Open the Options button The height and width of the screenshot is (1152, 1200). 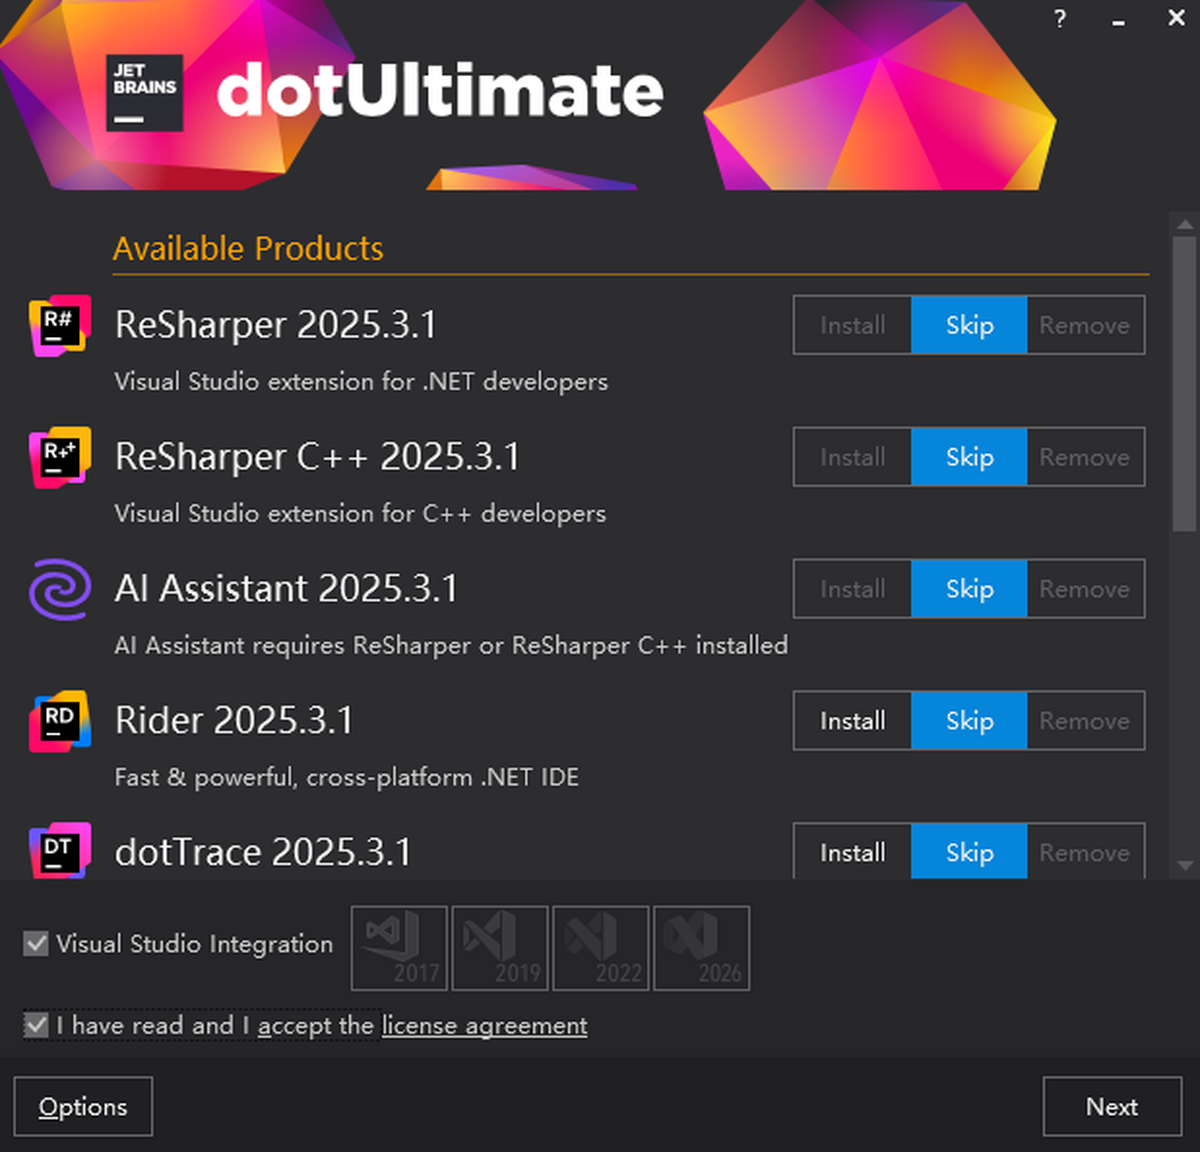83,1107
